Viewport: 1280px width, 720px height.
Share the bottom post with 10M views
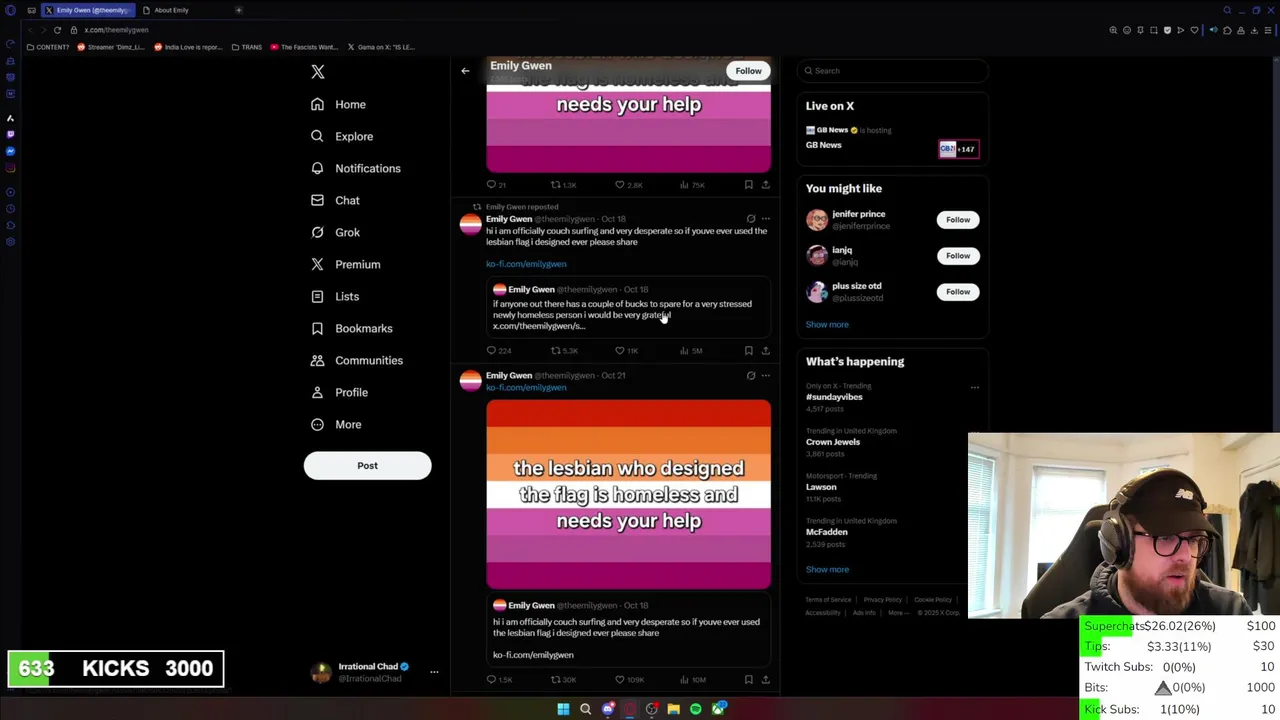pos(766,680)
